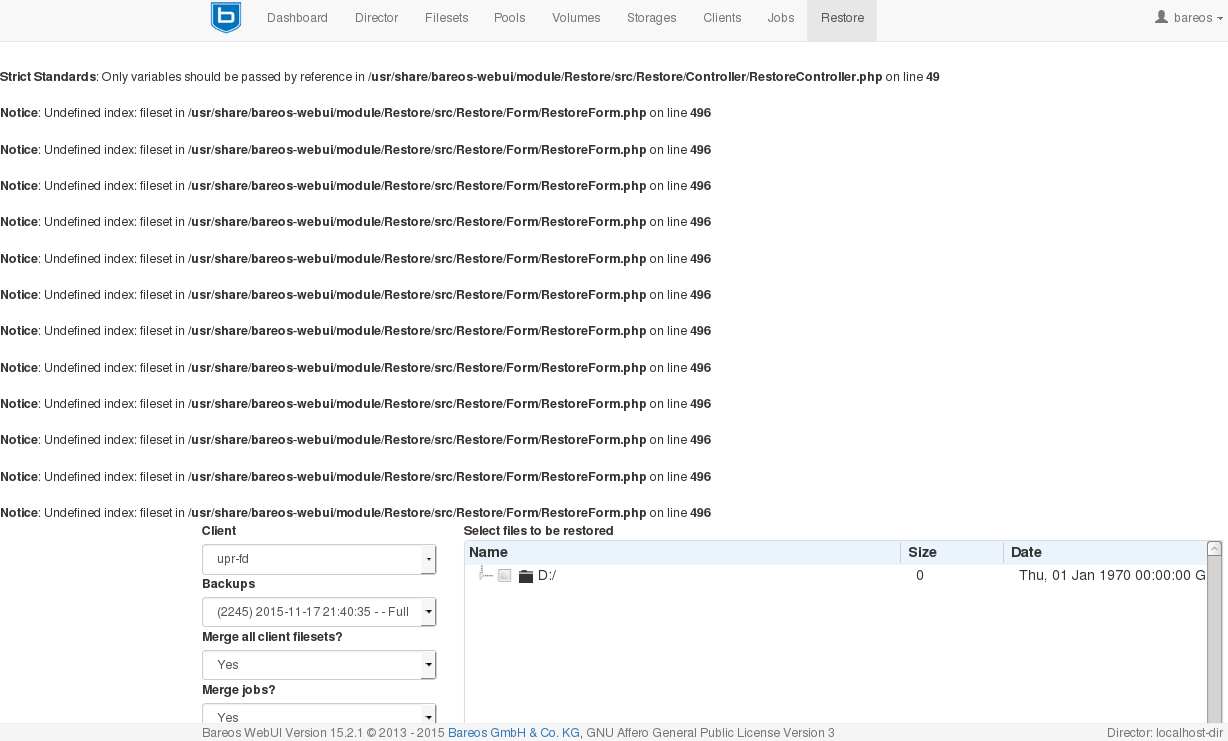Open the bareos user menu
Viewport: 1228px width, 741px height.
[x=1189, y=18]
